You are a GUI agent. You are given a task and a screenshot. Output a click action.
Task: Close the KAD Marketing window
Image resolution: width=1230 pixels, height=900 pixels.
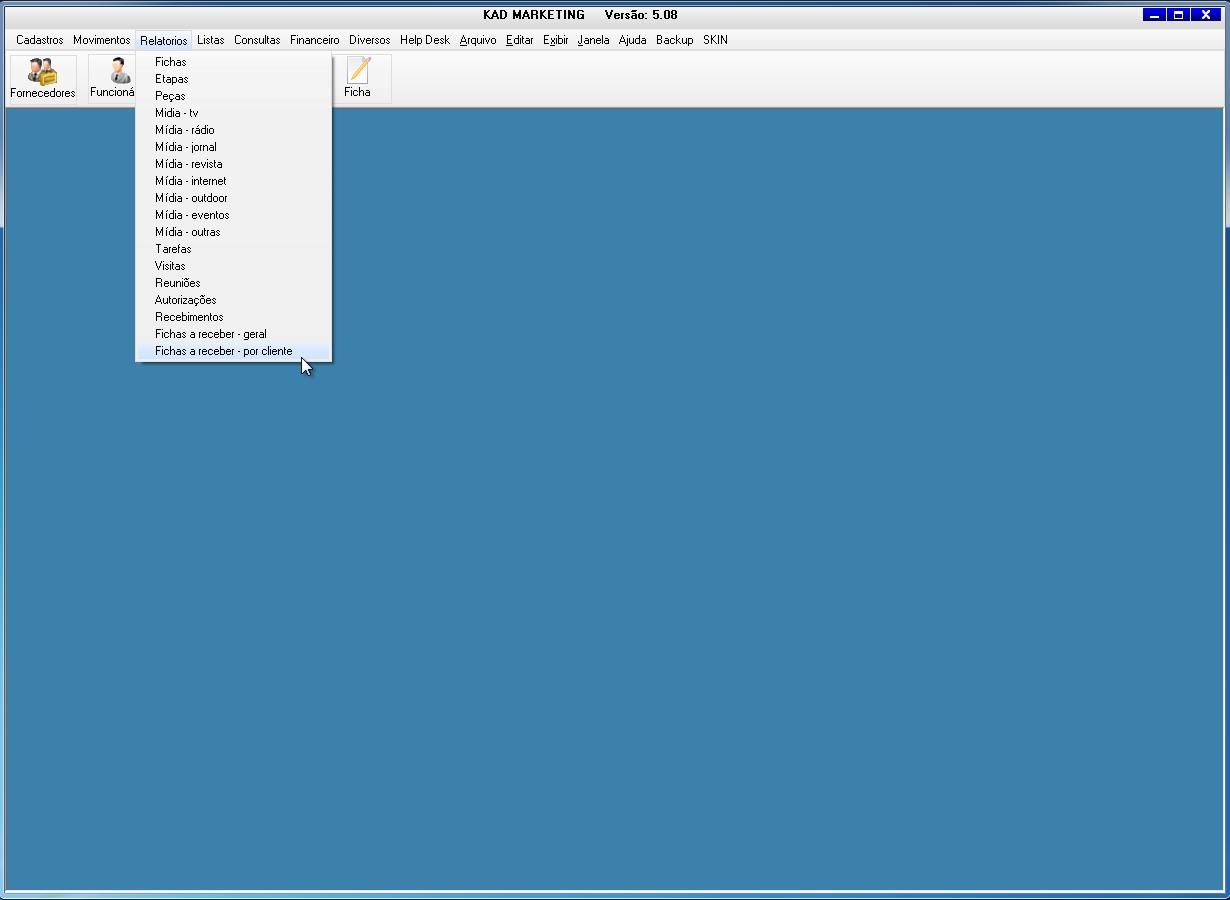click(1206, 15)
